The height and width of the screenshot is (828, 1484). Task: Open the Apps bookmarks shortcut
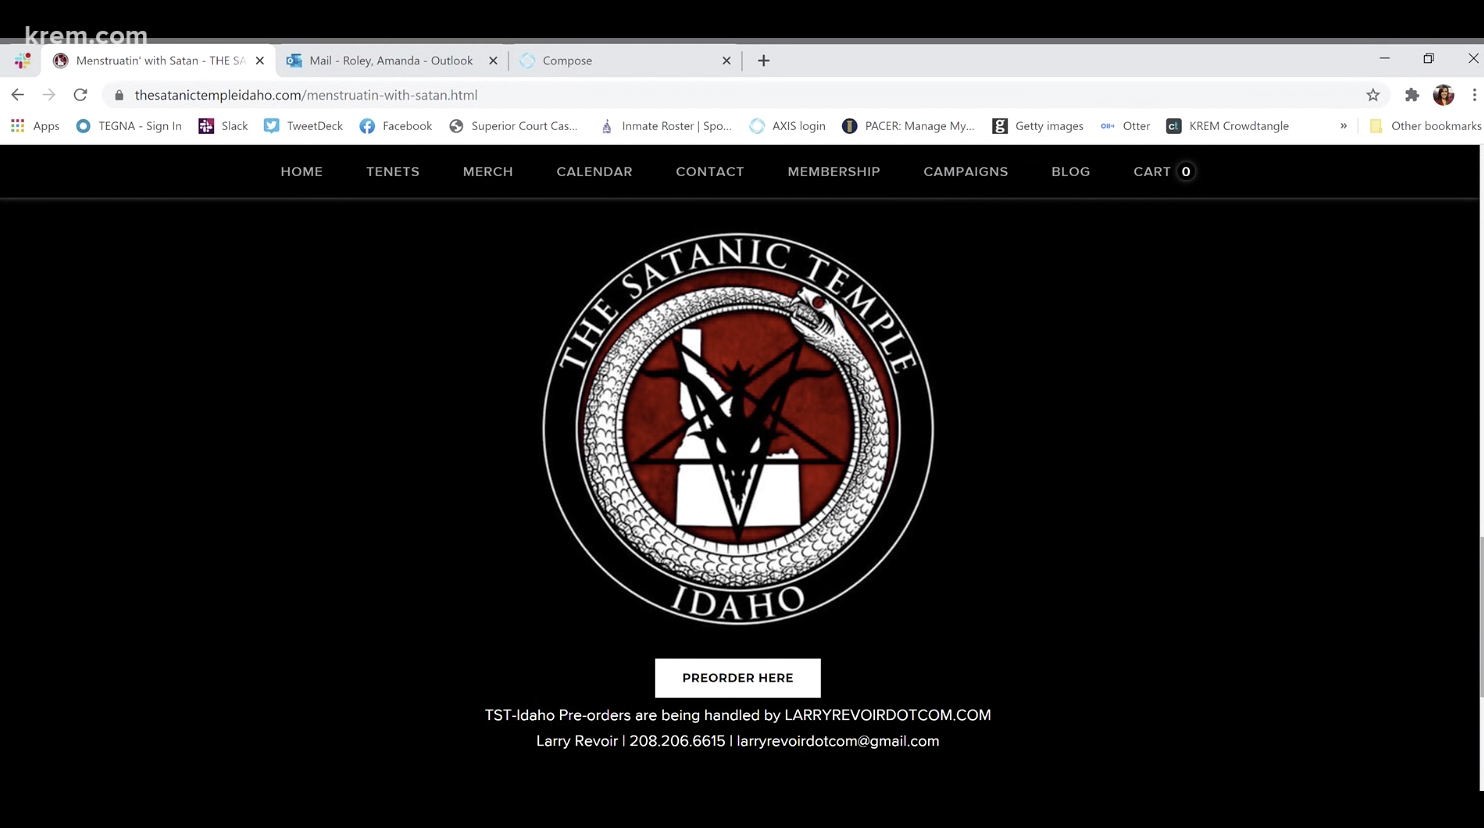tap(35, 126)
